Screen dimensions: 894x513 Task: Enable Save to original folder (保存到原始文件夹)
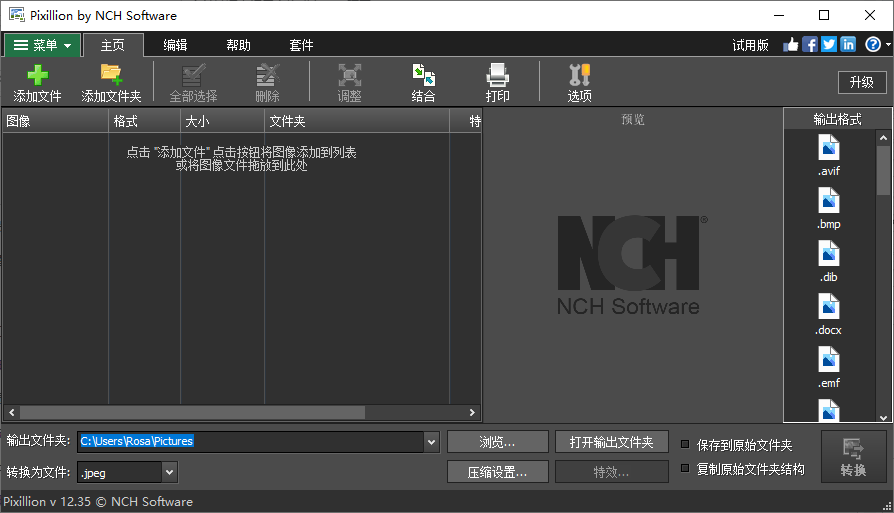tap(685, 444)
